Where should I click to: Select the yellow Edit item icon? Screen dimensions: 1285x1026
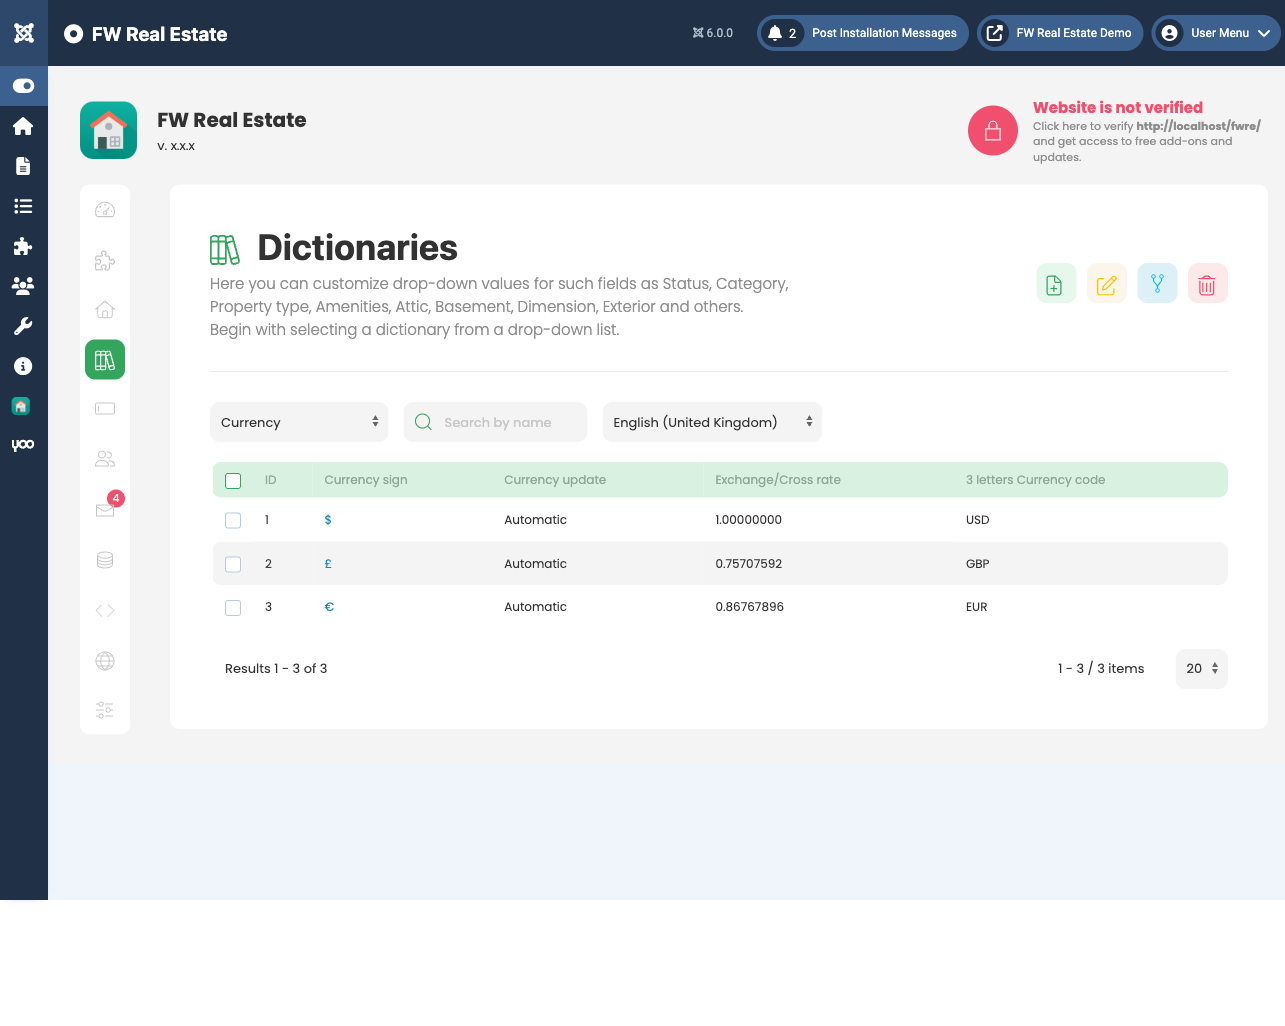tap(1106, 283)
